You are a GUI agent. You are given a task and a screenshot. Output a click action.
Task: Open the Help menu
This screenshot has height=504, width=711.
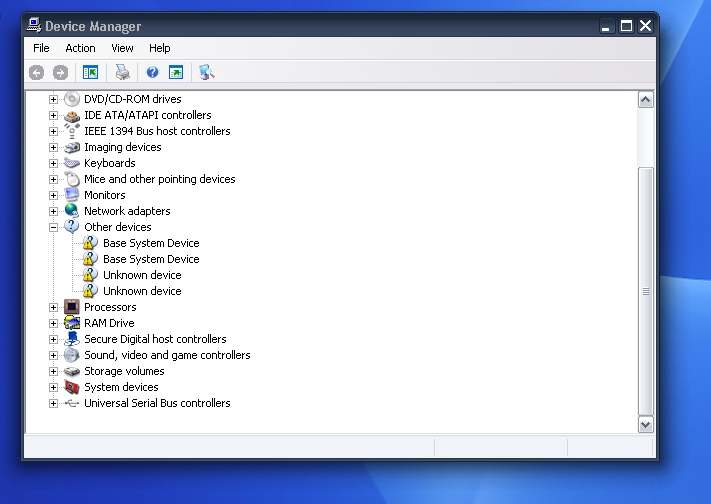tap(160, 48)
